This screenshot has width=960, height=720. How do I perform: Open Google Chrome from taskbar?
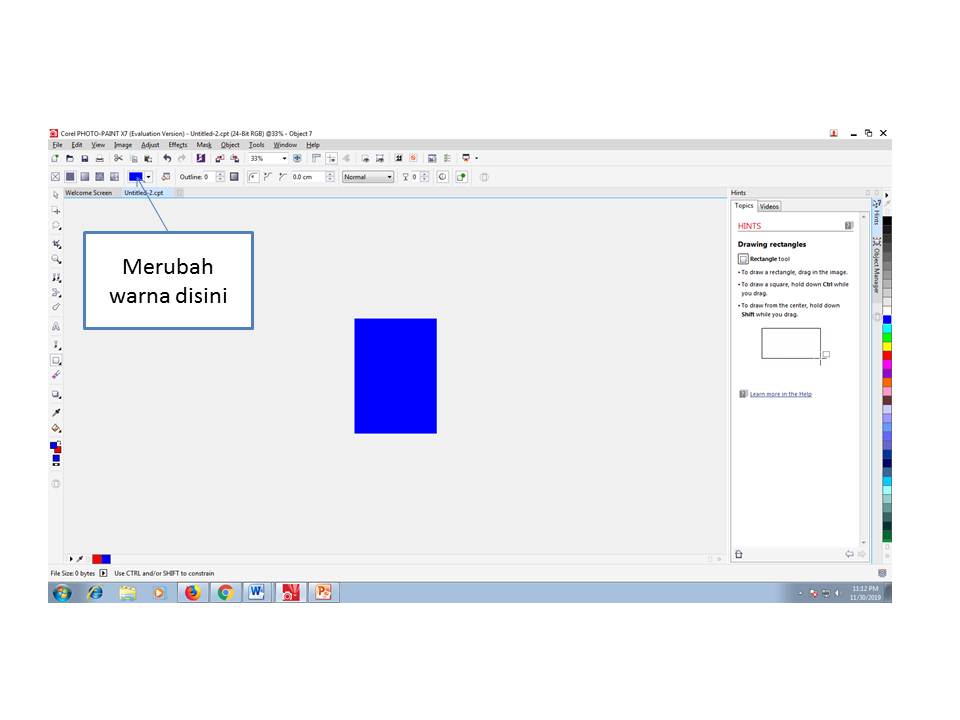[x=225, y=593]
